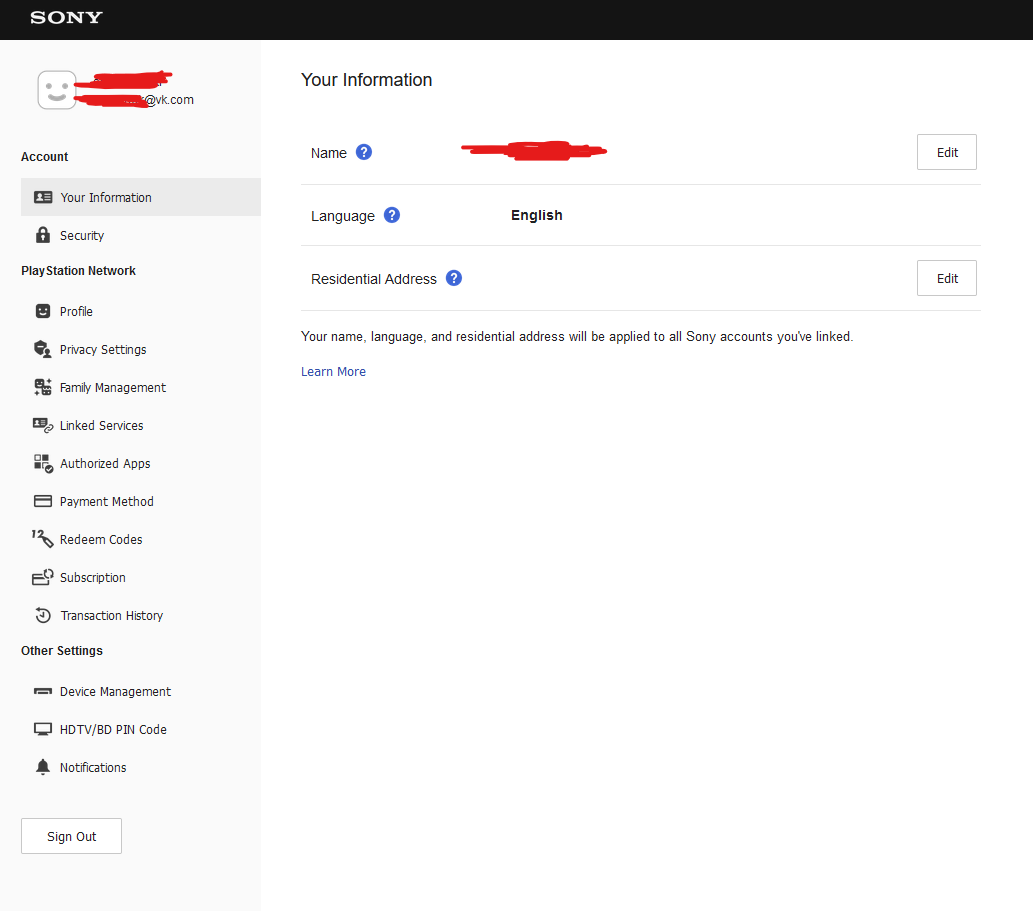
Task: Open Device Management
Action: click(x=141, y=691)
